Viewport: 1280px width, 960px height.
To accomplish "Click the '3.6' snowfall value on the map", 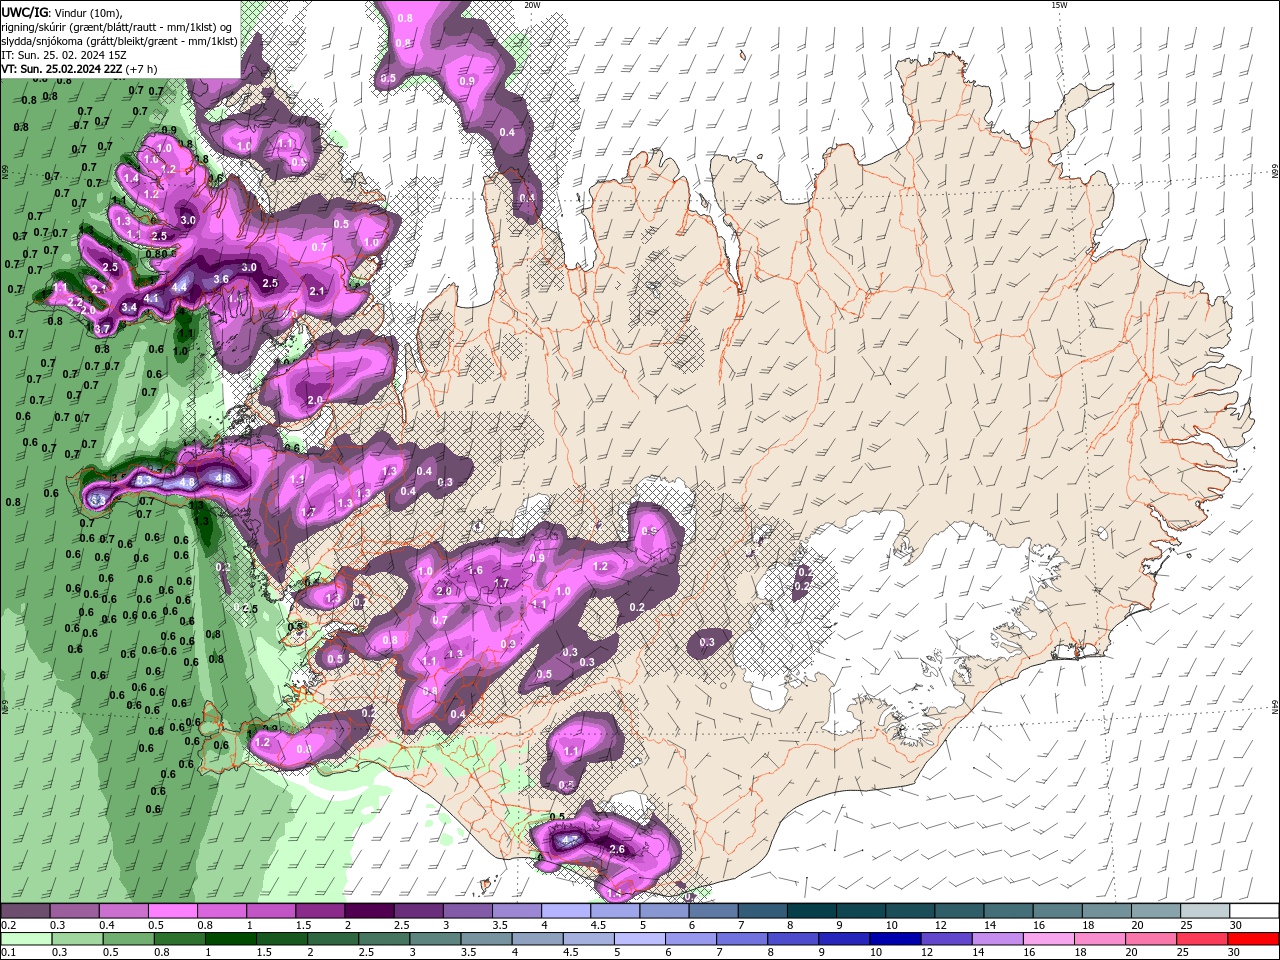I will [222, 279].
